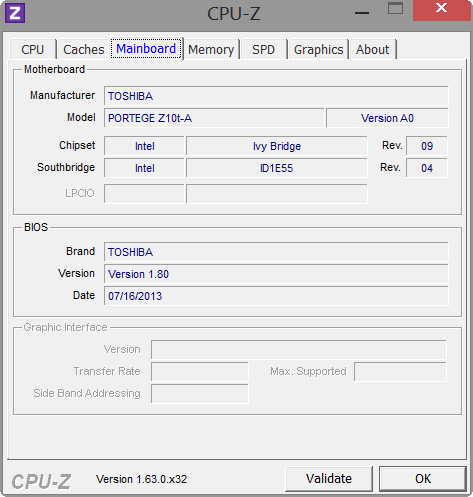The height and width of the screenshot is (497, 473).
Task: Click the Manufacturer label
Action: click(x=62, y=95)
